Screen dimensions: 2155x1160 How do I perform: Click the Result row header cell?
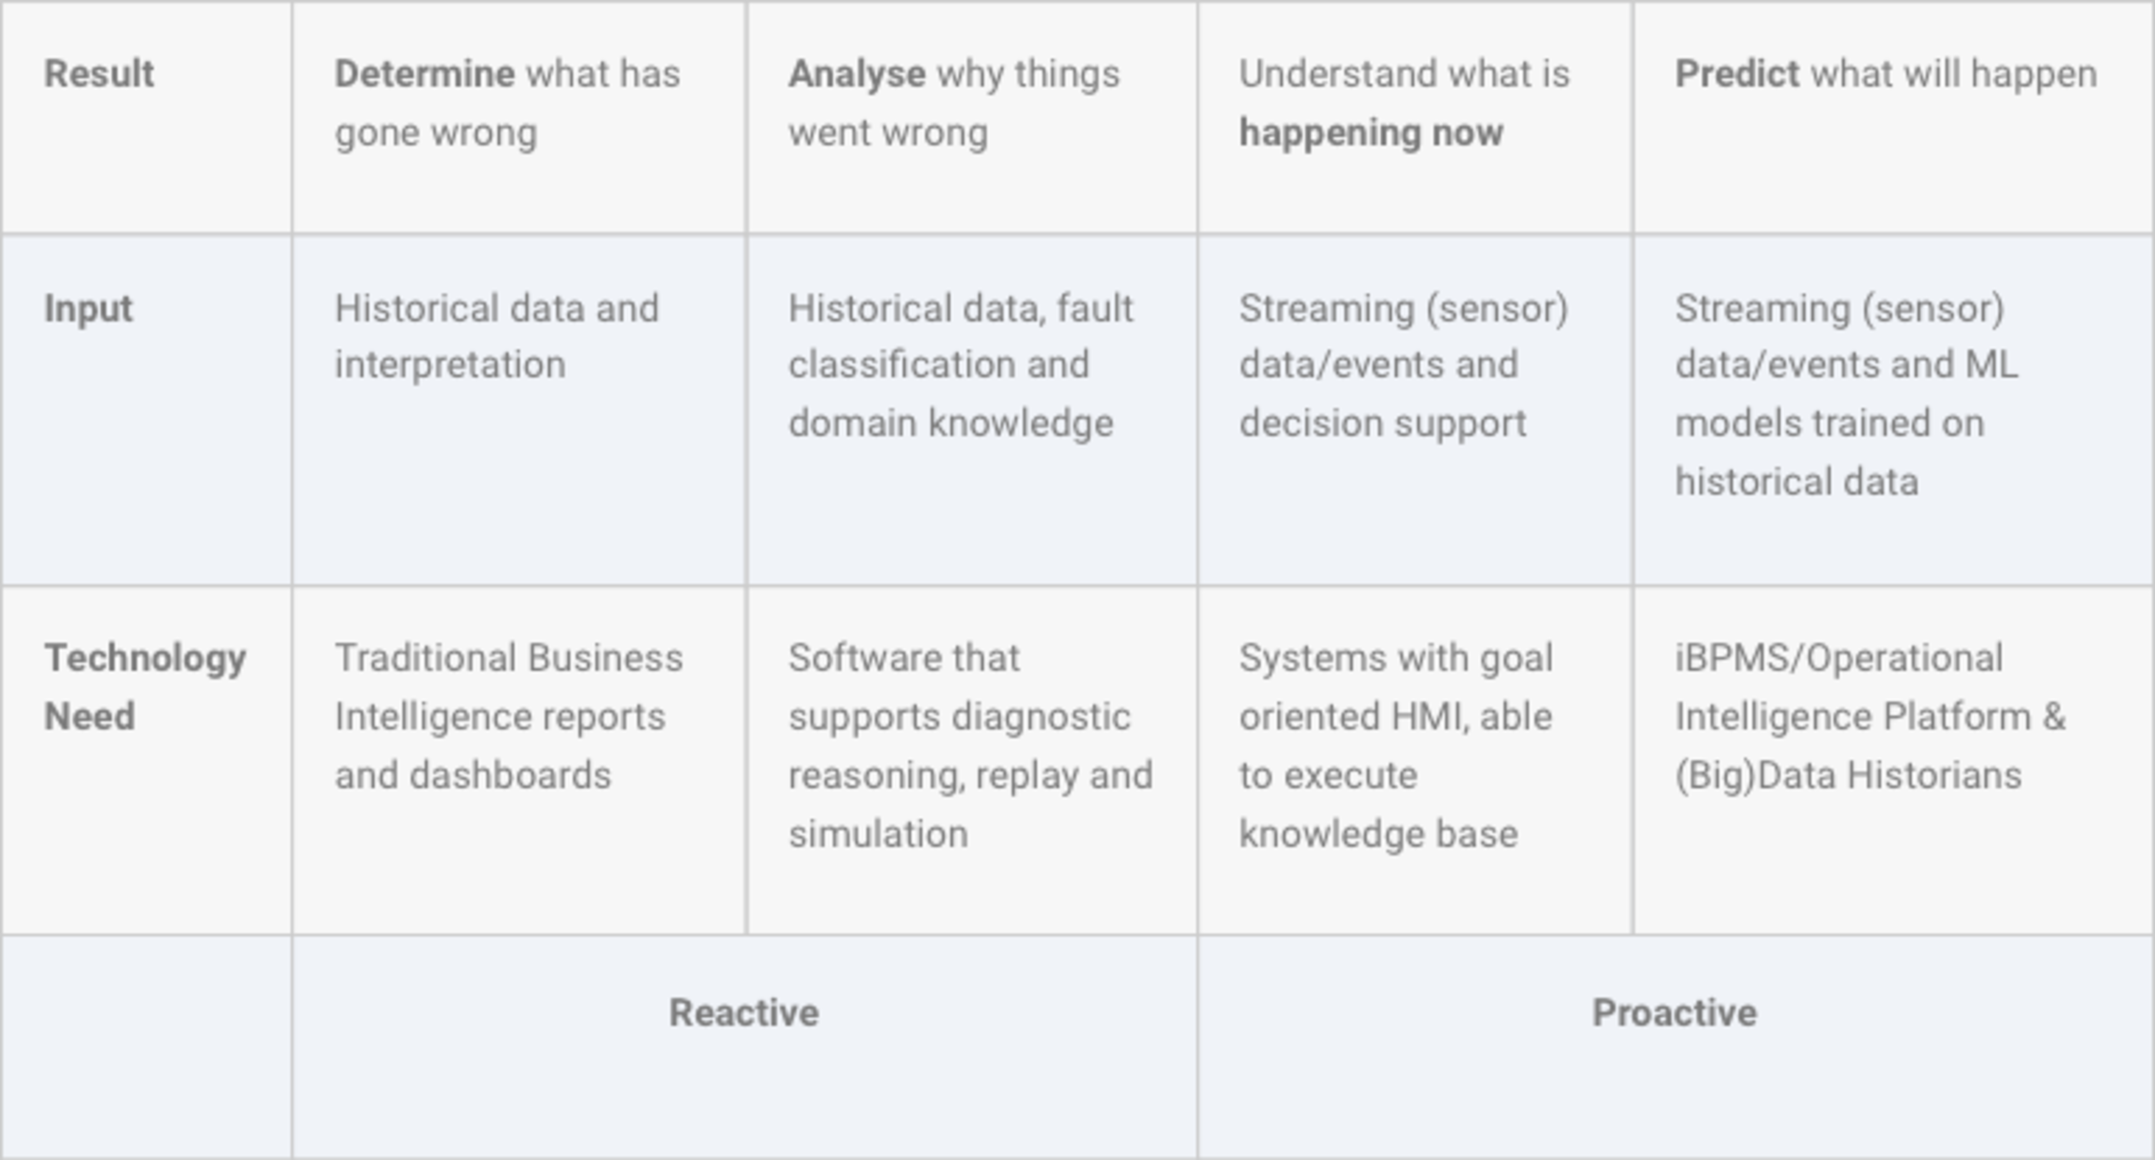pos(147,118)
